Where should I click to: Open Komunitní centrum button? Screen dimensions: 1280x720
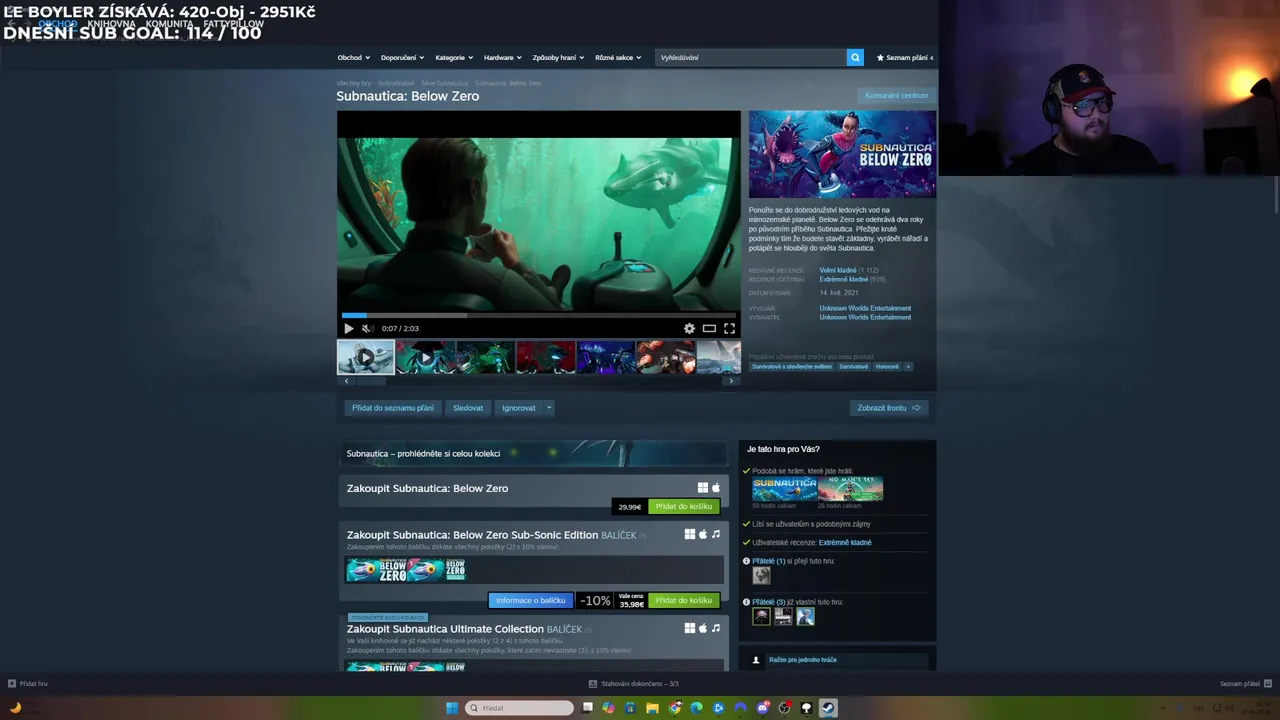coord(896,96)
